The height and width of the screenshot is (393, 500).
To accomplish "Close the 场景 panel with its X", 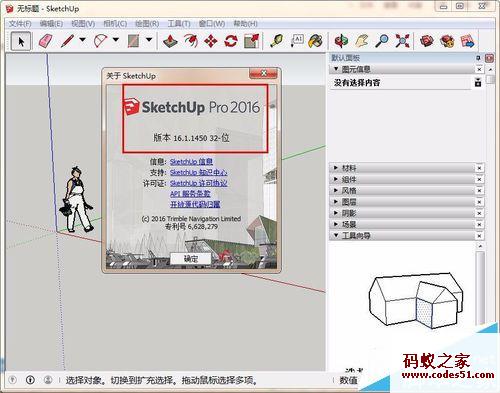I will pyautogui.click(x=479, y=224).
